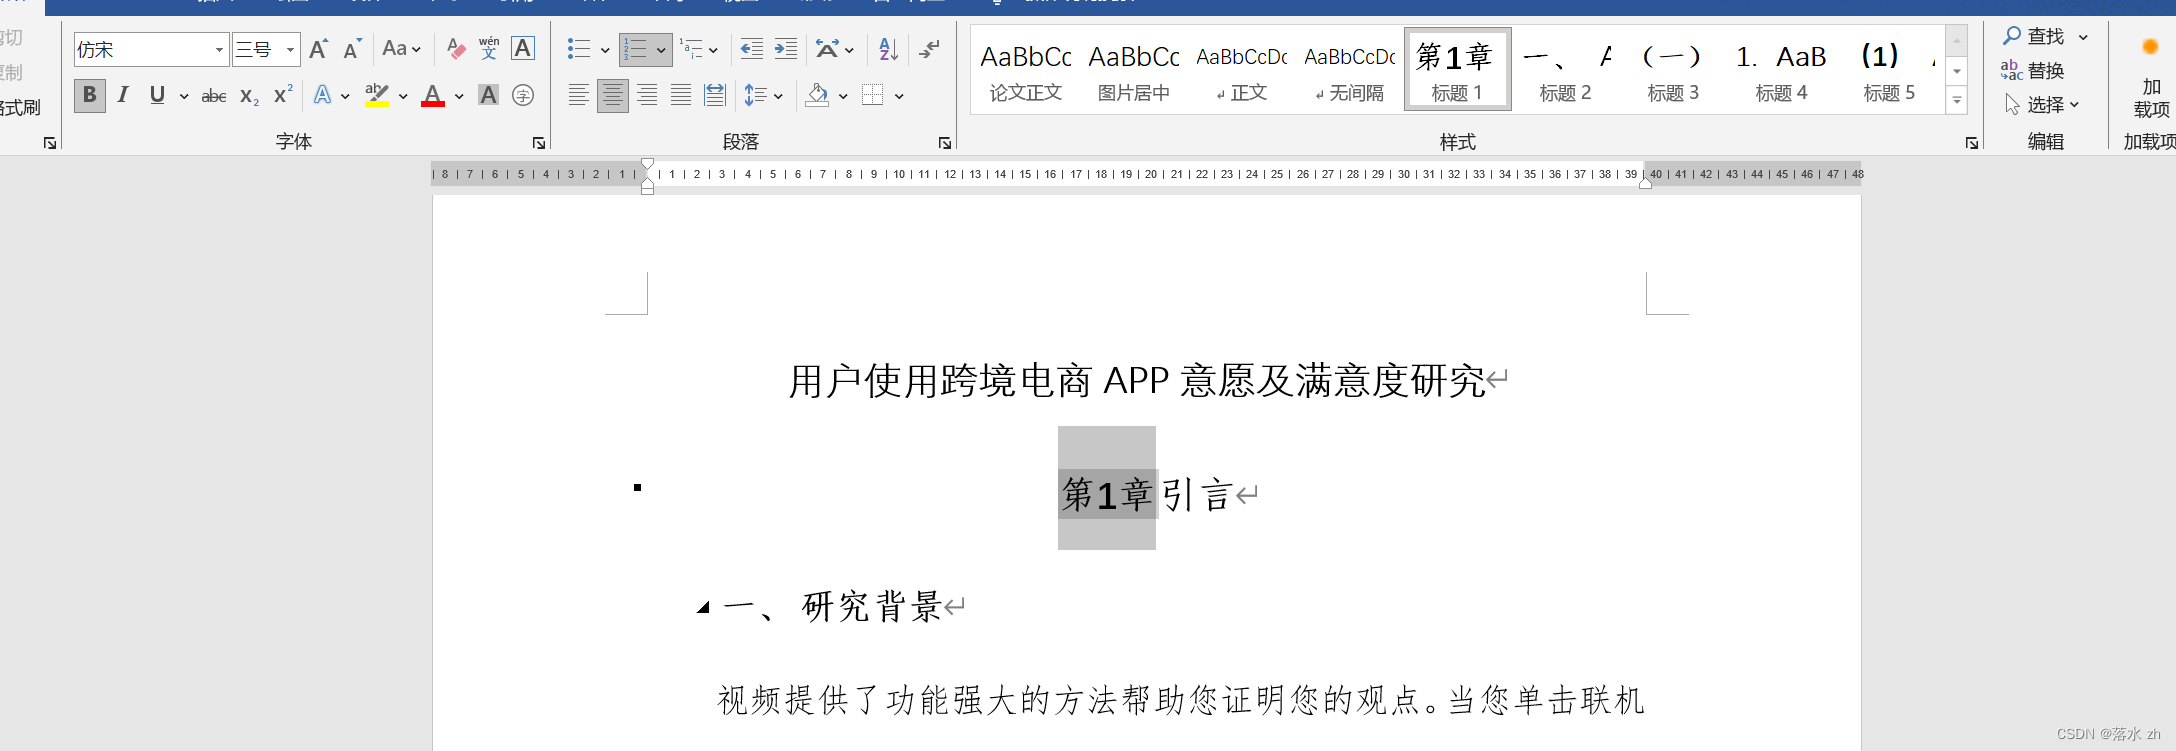Increase font size with grow font icon
This screenshot has width=2176, height=751.
[x=318, y=49]
